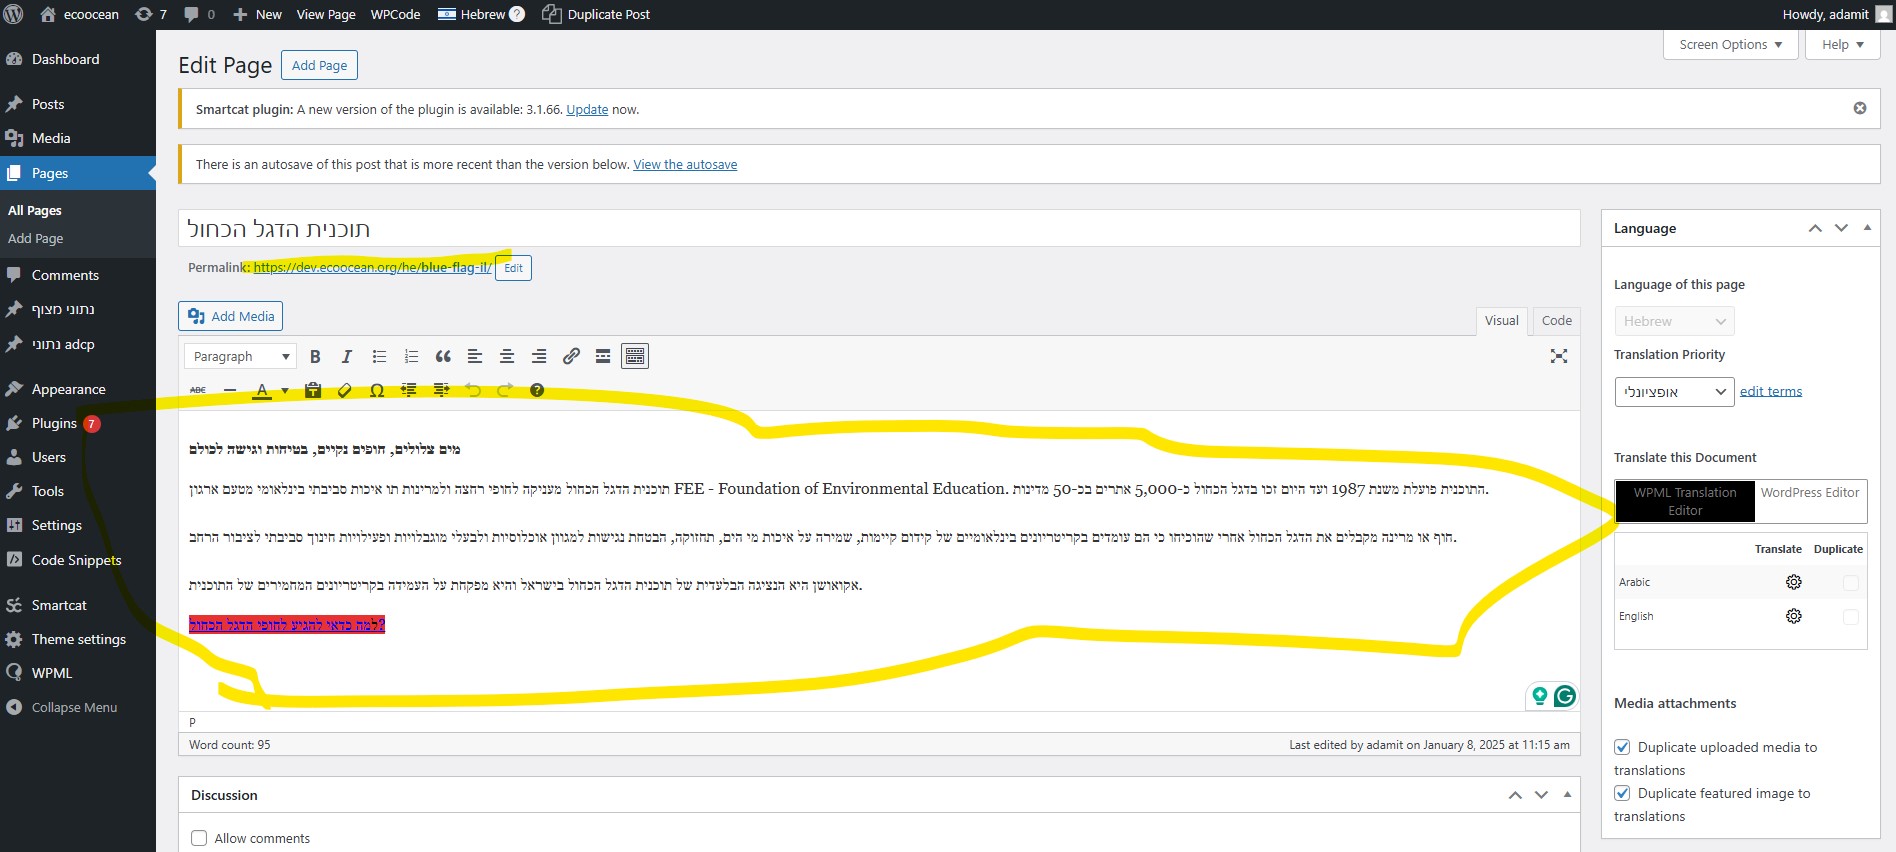Open Theme settings in sidebar
Screen dimensions: 1896x852
point(78,639)
